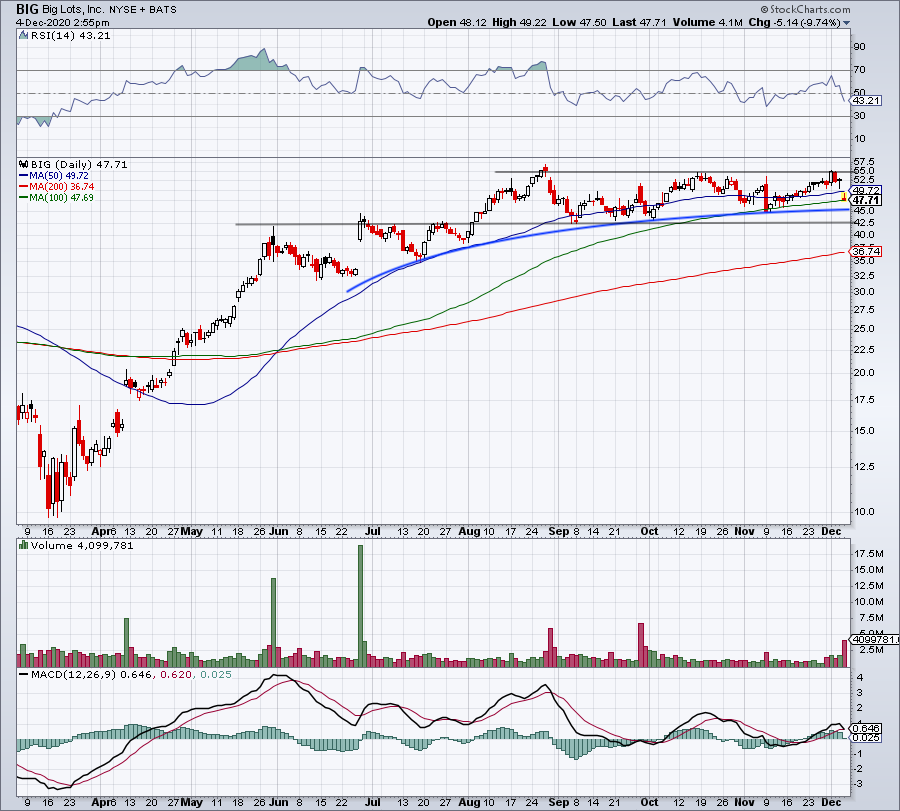The image size is (900, 811).
Task: Click the May label on price chart date axis
Action: pos(191,531)
